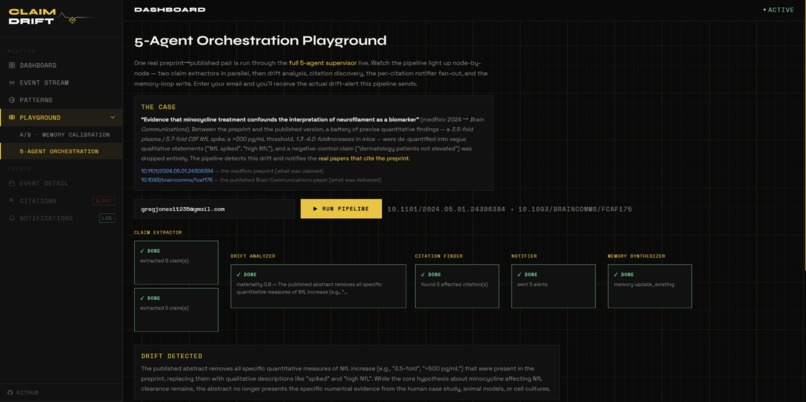
Task: Click the ACTIVE status indicator
Action: click(778, 10)
